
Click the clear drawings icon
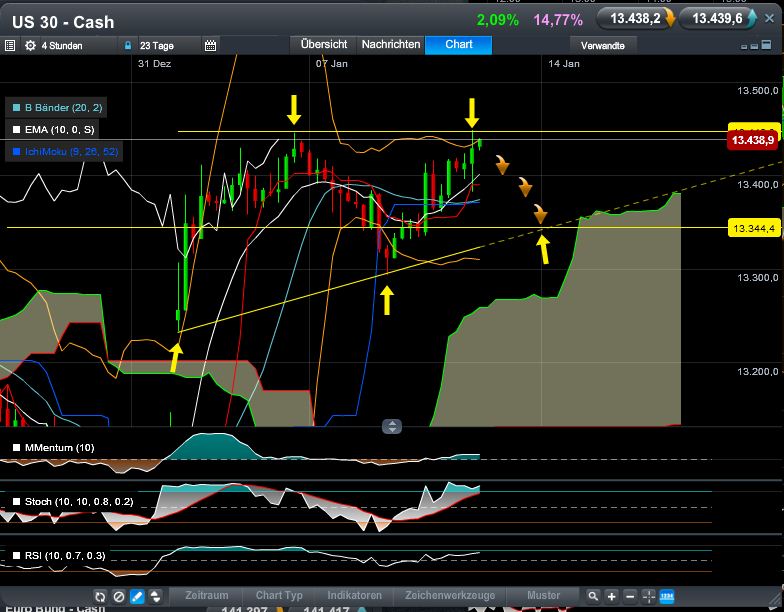coord(118,596)
